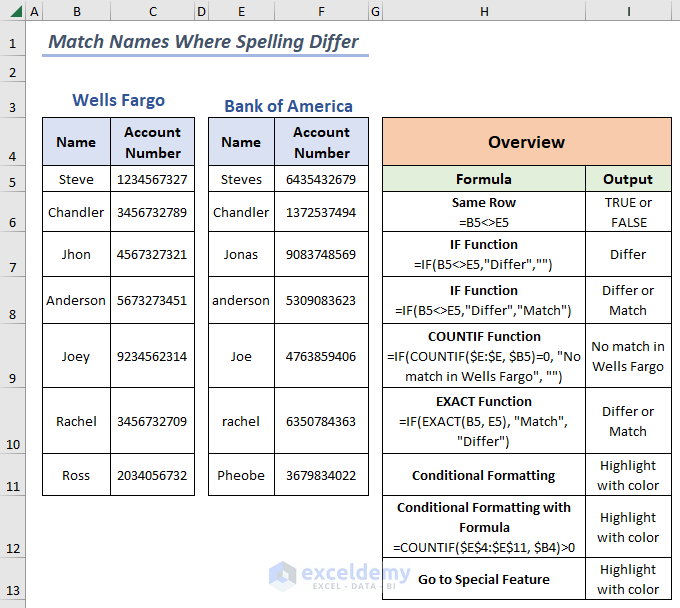Image resolution: width=680 pixels, height=608 pixels.
Task: Click the IF formula with "Match" cell
Action: point(484,300)
